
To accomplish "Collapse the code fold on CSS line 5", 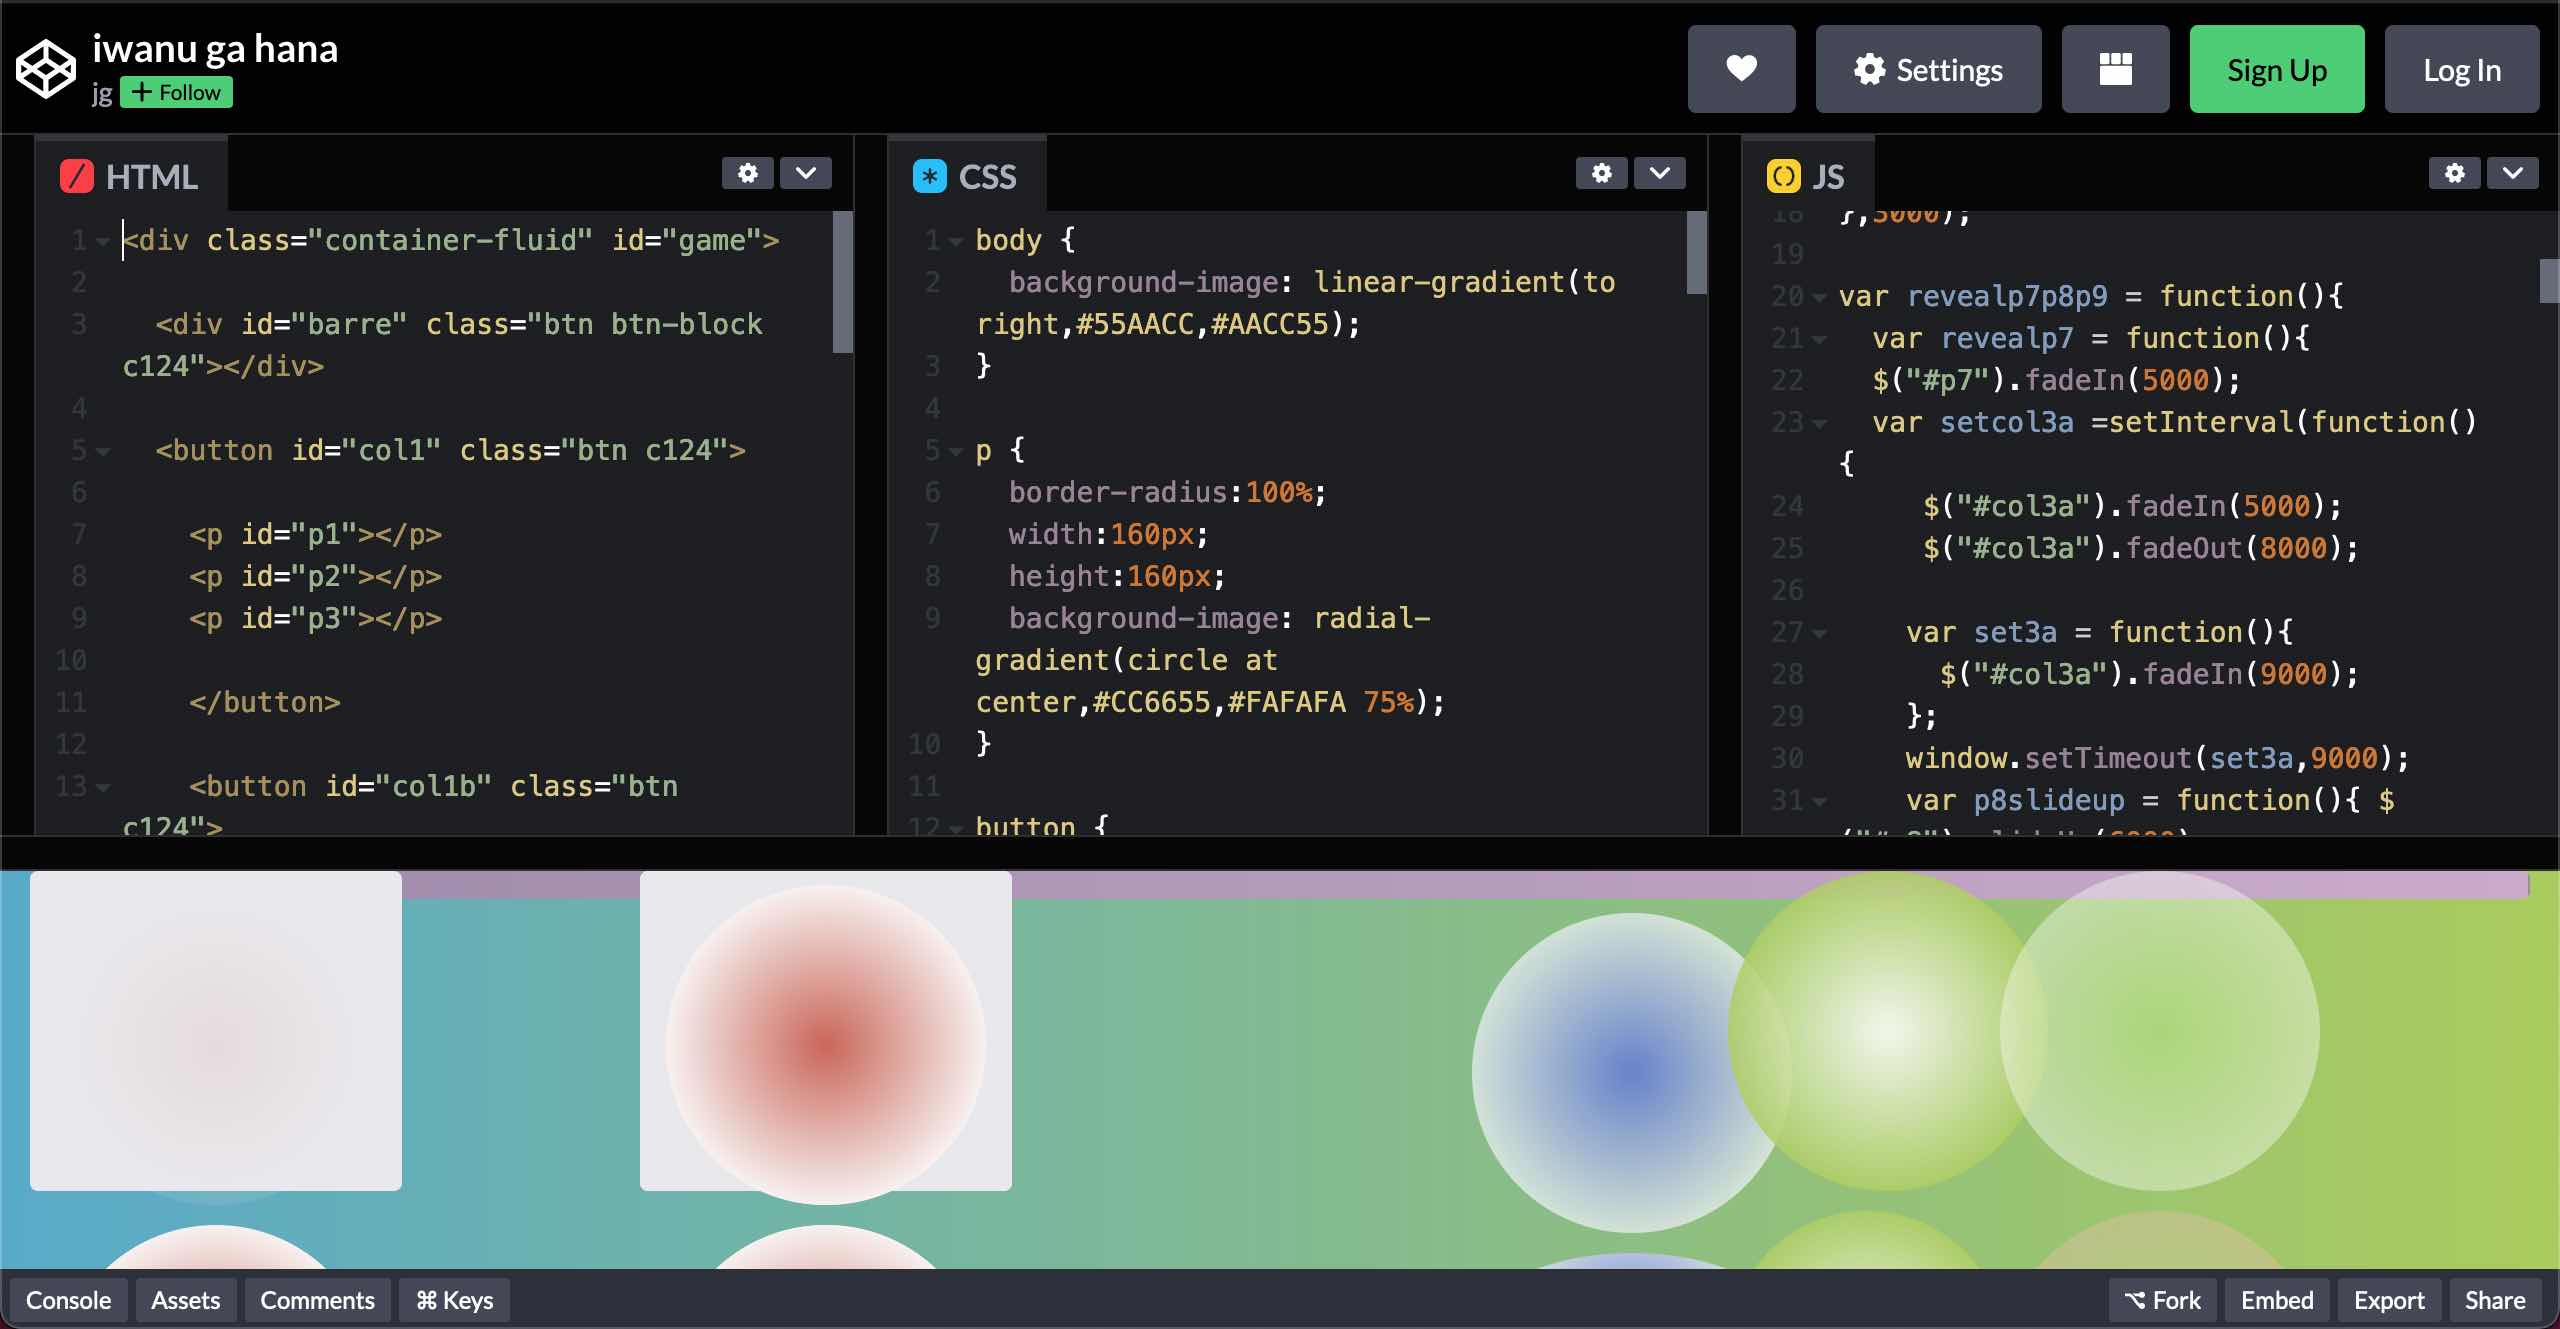I will point(956,452).
